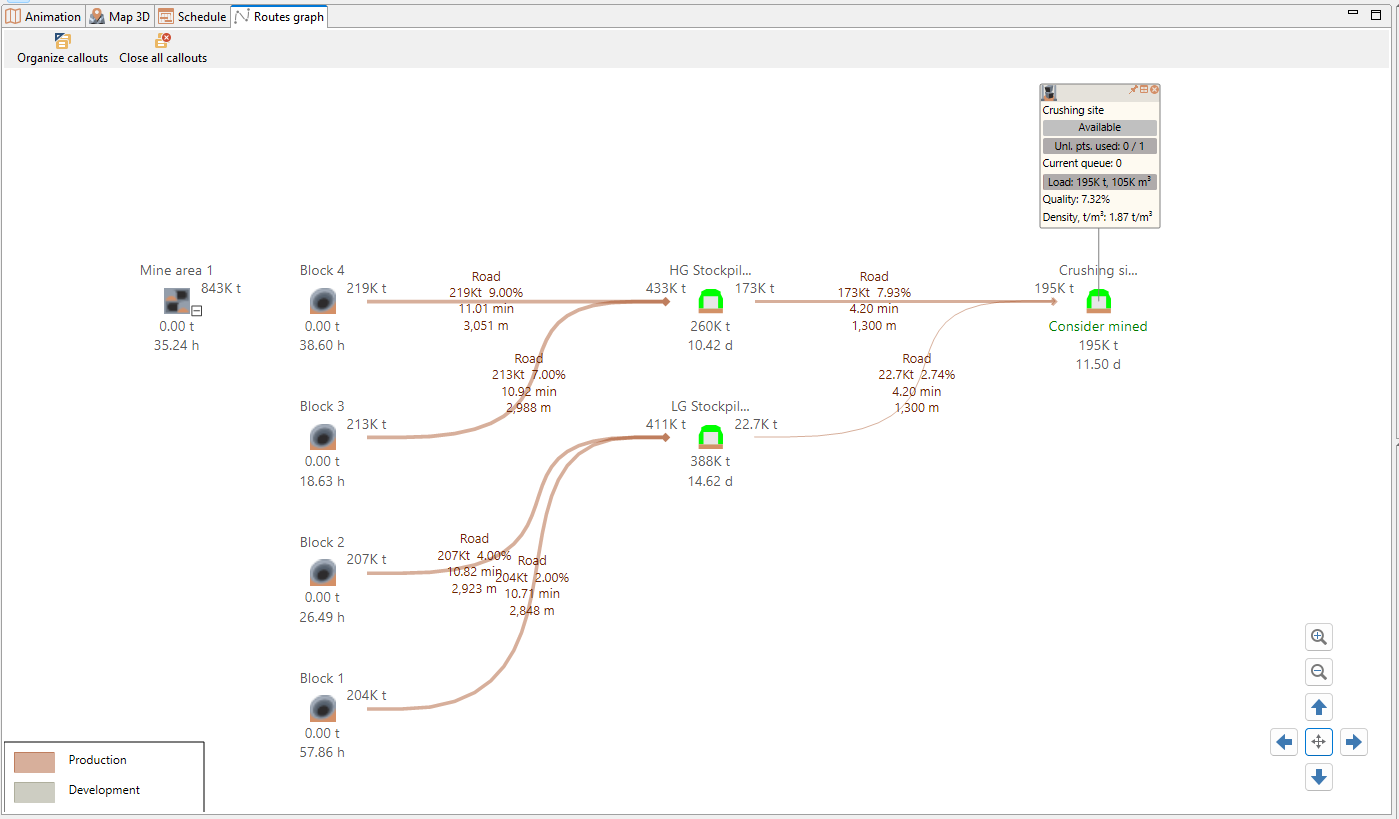Pan the graph down with arrow button
Viewport: 1399px width, 819px height.
[1319, 777]
